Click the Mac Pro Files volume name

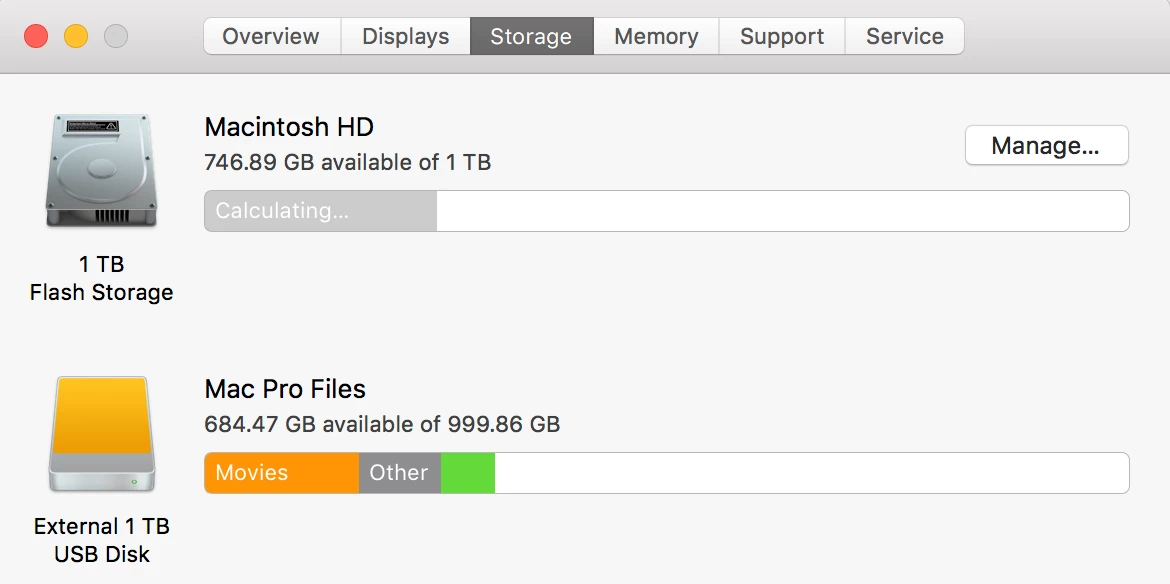(285, 389)
